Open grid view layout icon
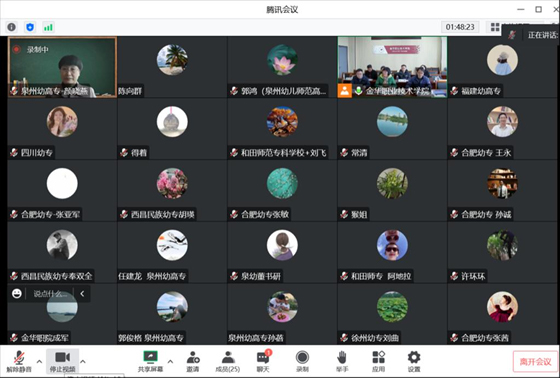The width and height of the screenshot is (560, 378). (495, 27)
